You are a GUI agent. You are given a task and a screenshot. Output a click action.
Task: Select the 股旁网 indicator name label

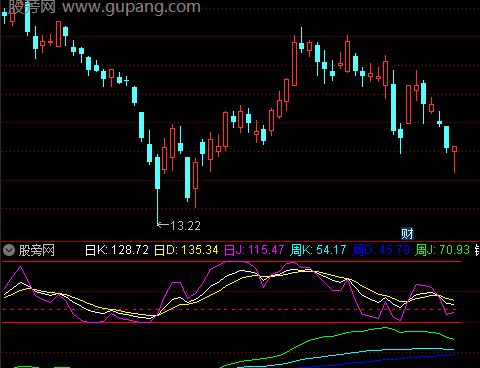click(x=37, y=250)
